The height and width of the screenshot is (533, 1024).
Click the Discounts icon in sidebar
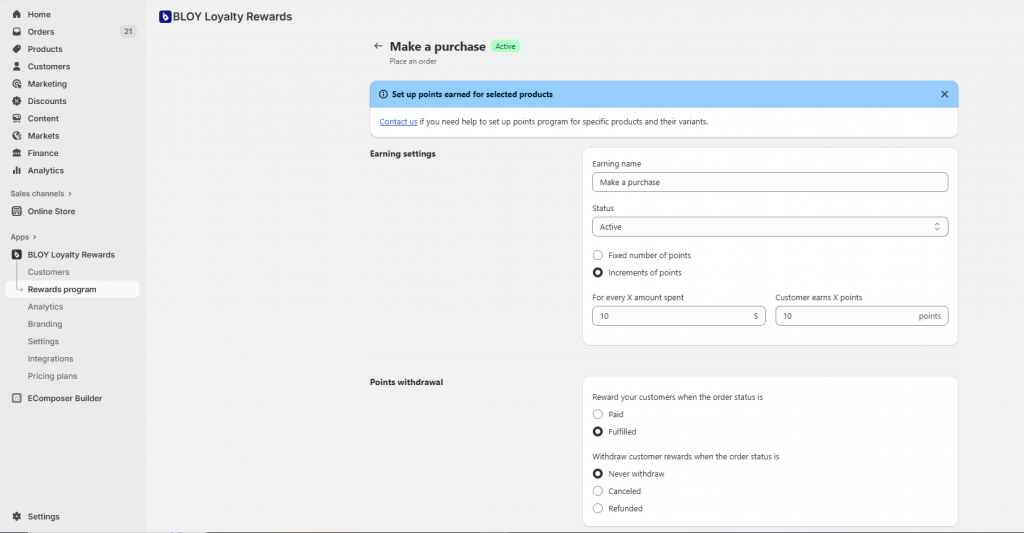click(x=17, y=101)
